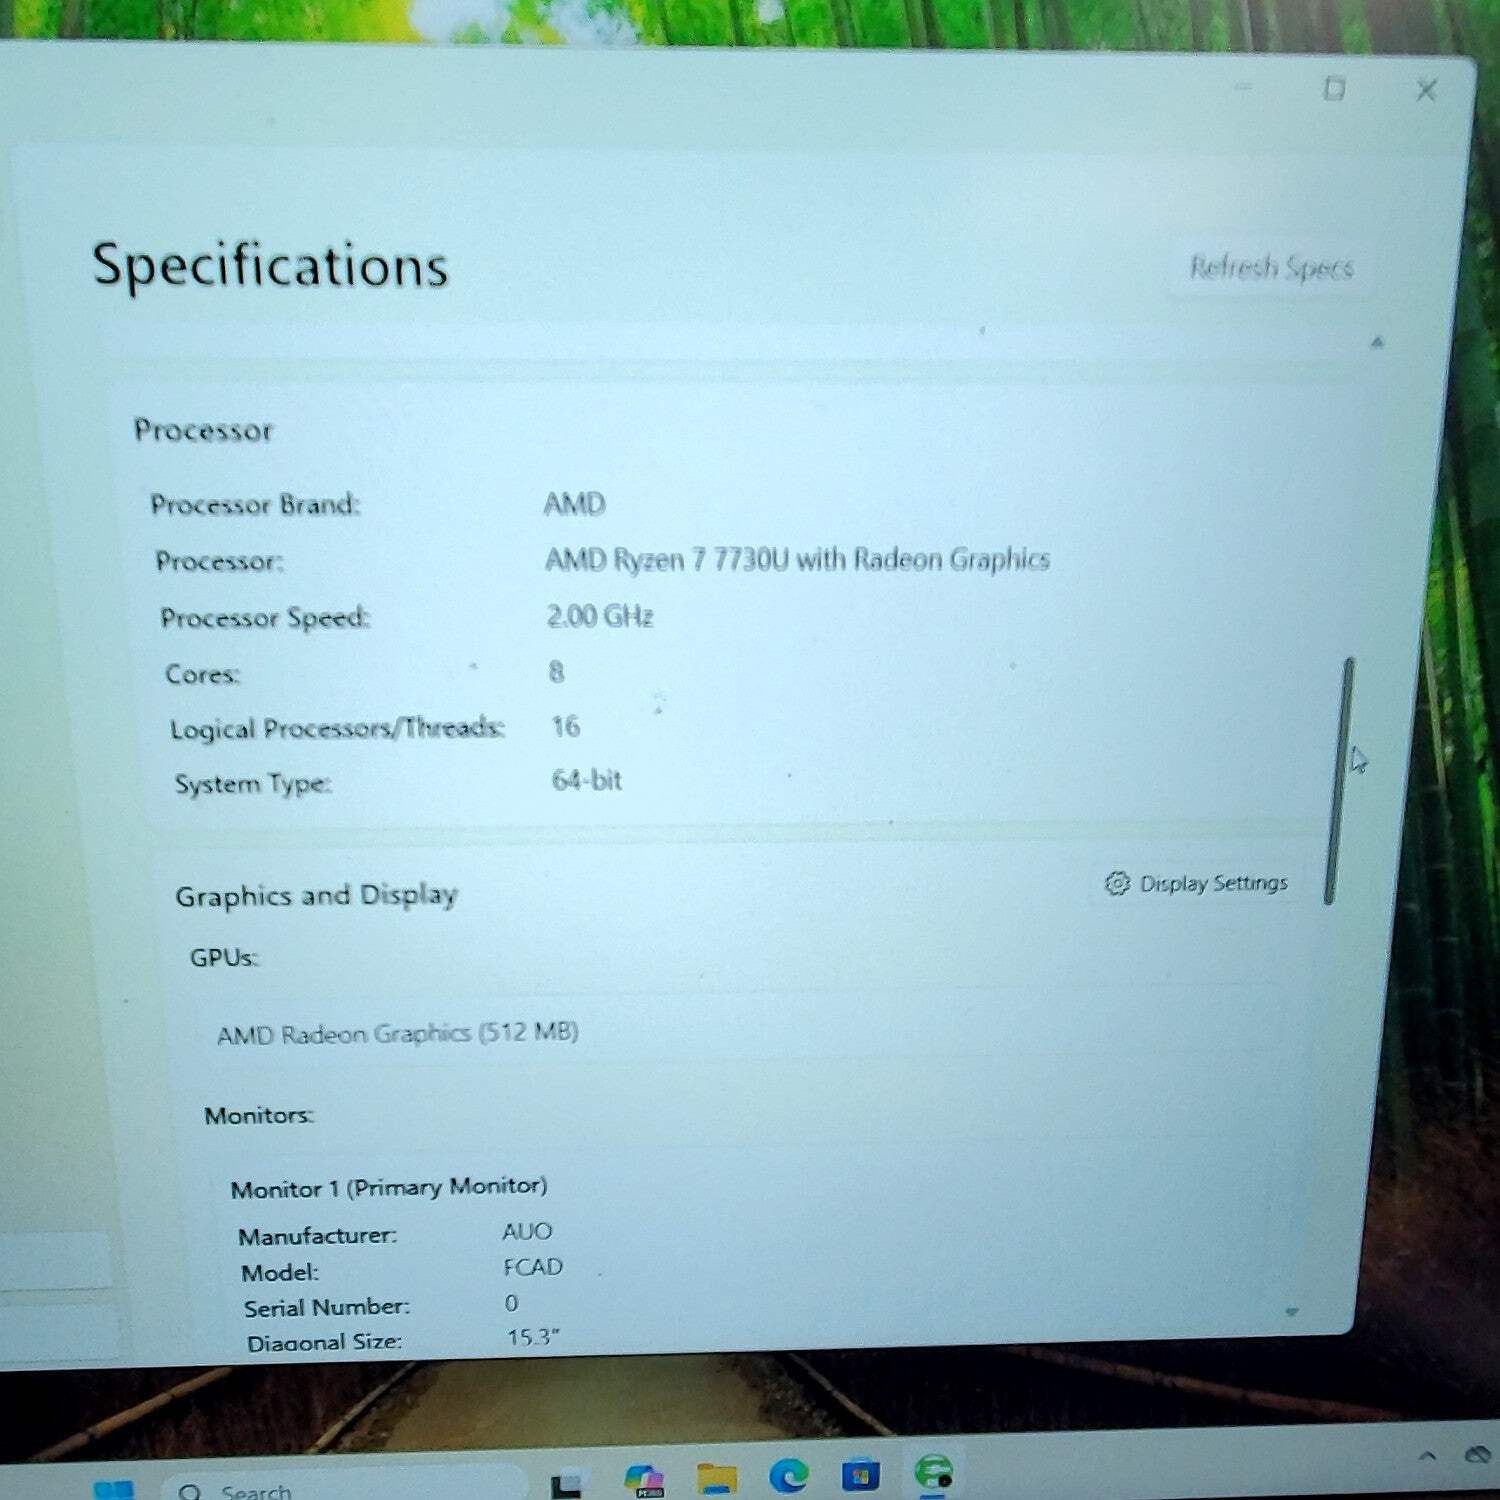Select the Specifications heading
1500x1500 pixels.
click(270, 266)
